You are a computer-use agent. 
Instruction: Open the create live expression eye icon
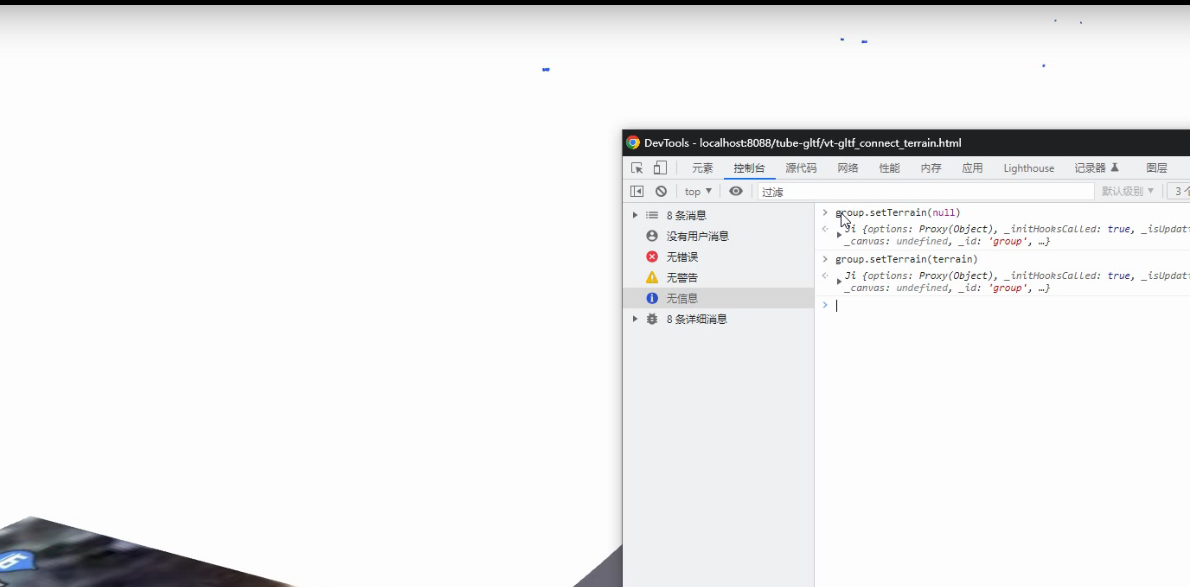[736, 191]
